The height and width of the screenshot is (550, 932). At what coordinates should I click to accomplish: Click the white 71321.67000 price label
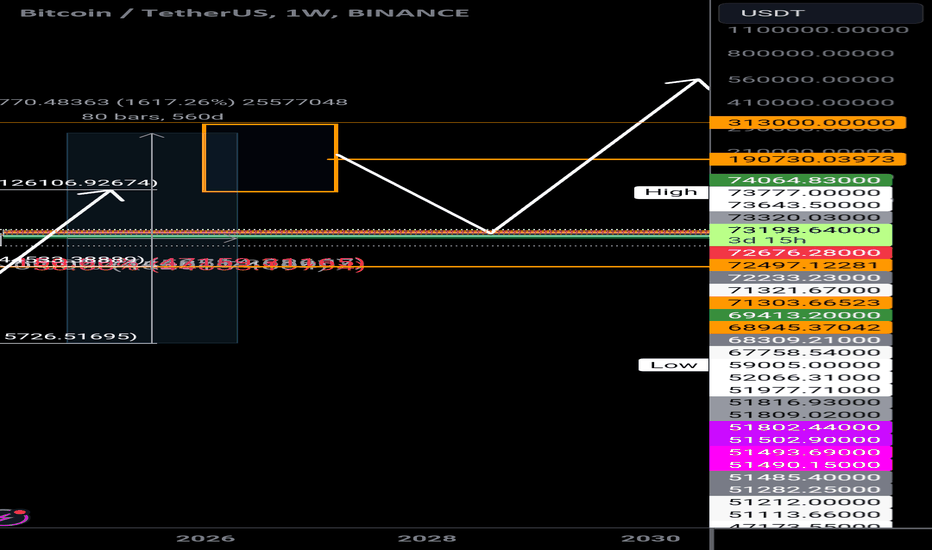pos(801,290)
